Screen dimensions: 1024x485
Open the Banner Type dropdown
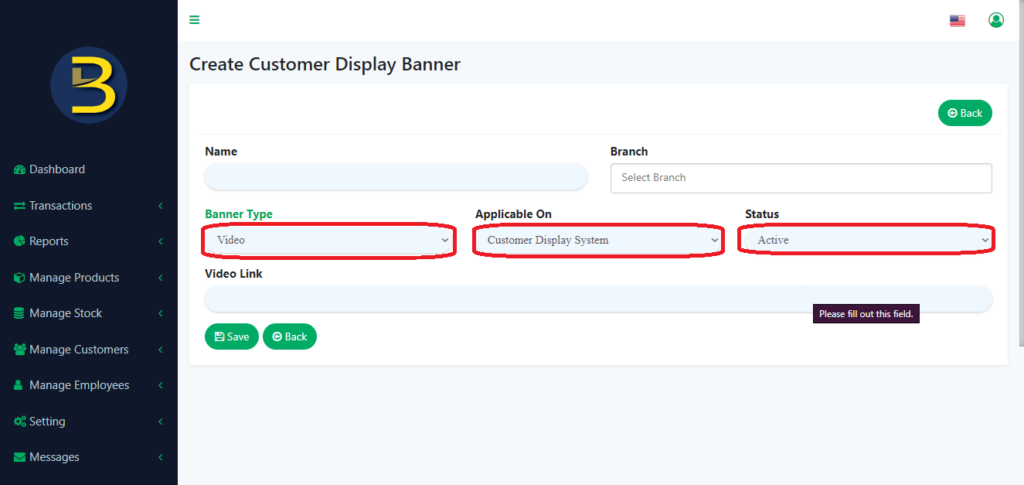tap(328, 240)
